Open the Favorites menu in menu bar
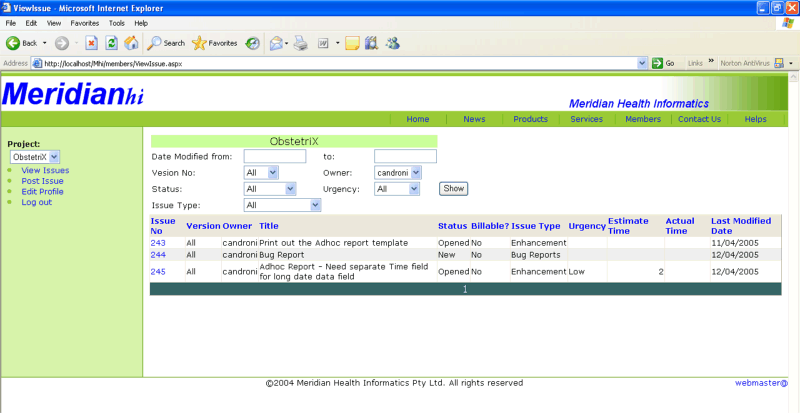 [x=83, y=22]
